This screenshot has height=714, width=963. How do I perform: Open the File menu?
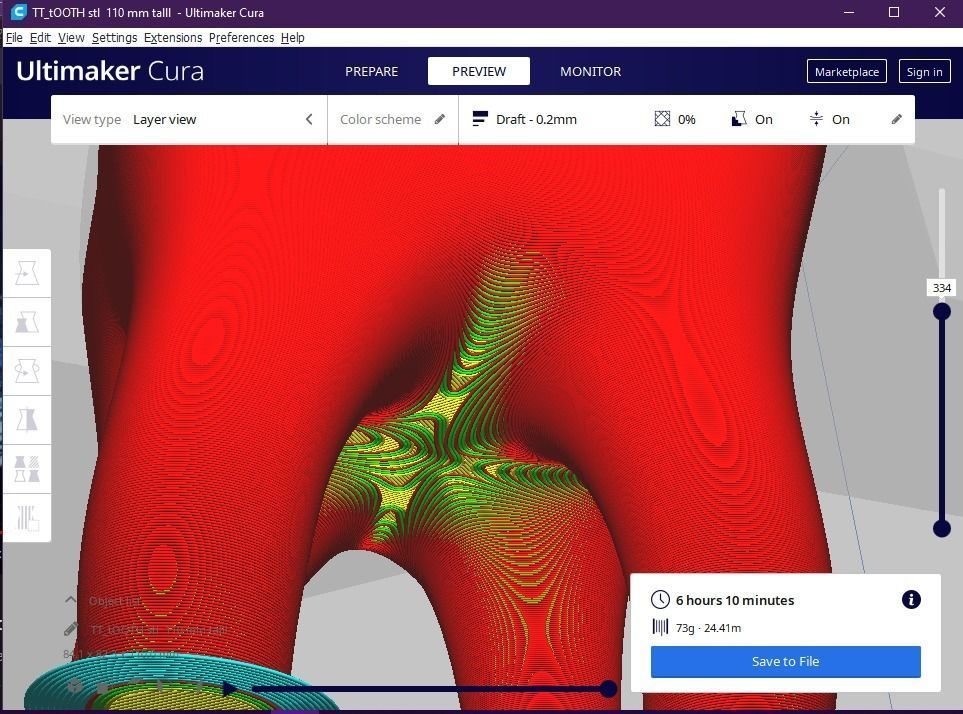click(x=14, y=37)
